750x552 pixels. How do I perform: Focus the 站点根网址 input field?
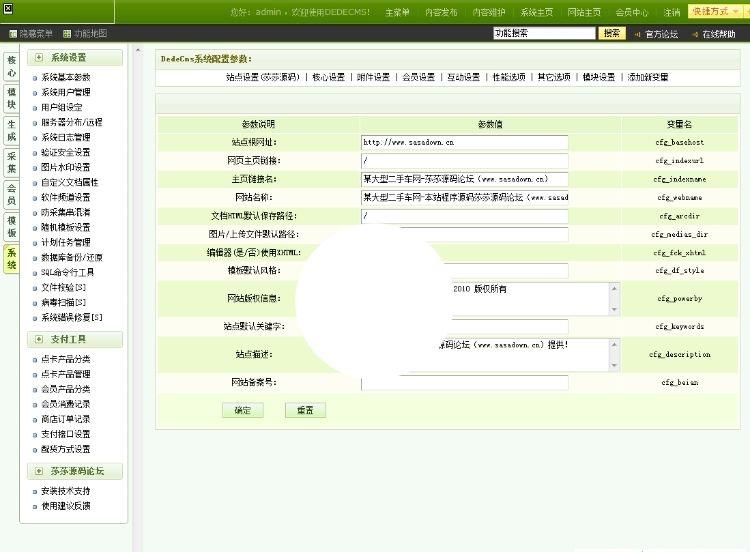464,142
